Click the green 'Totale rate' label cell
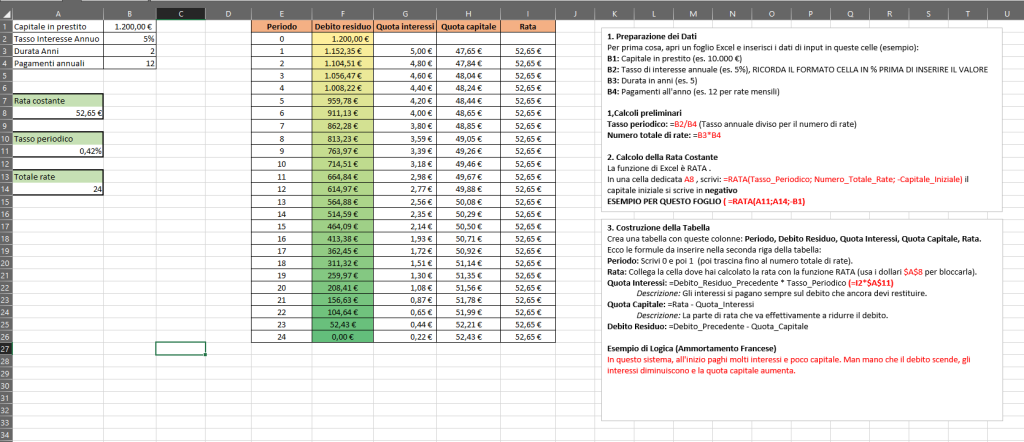Viewport: 1024px width, 442px height. (52, 175)
